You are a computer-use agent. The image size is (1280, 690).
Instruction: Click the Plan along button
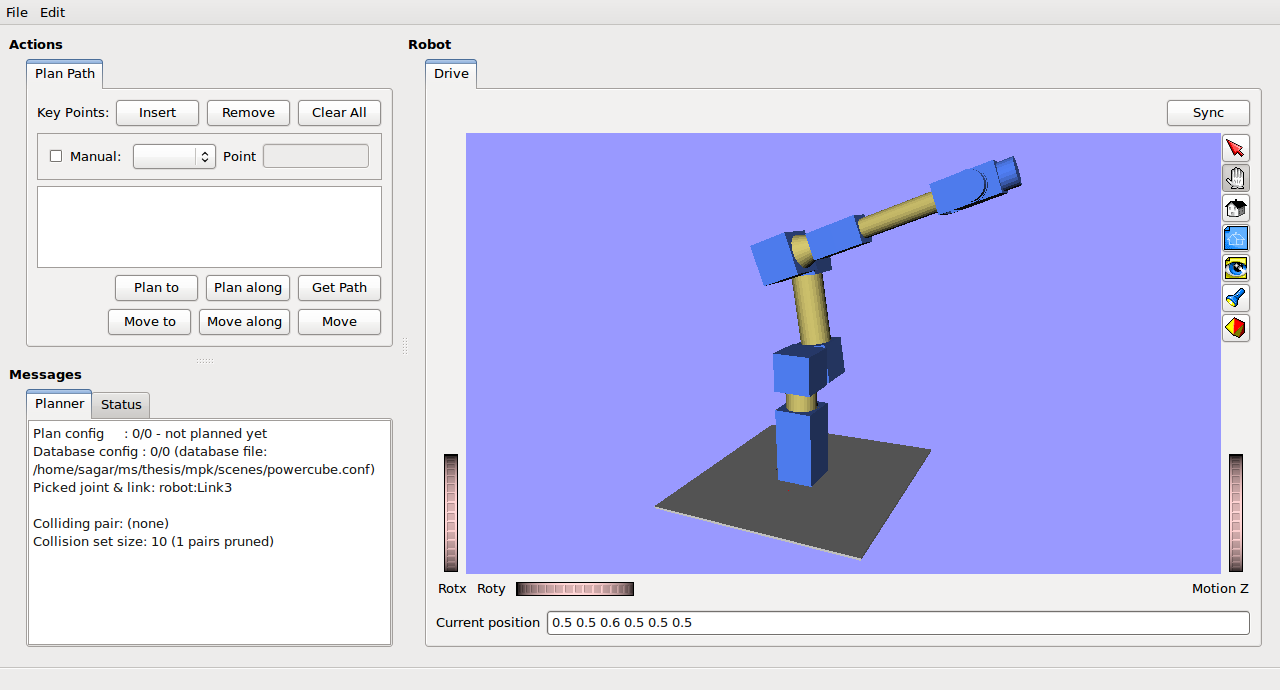point(248,288)
